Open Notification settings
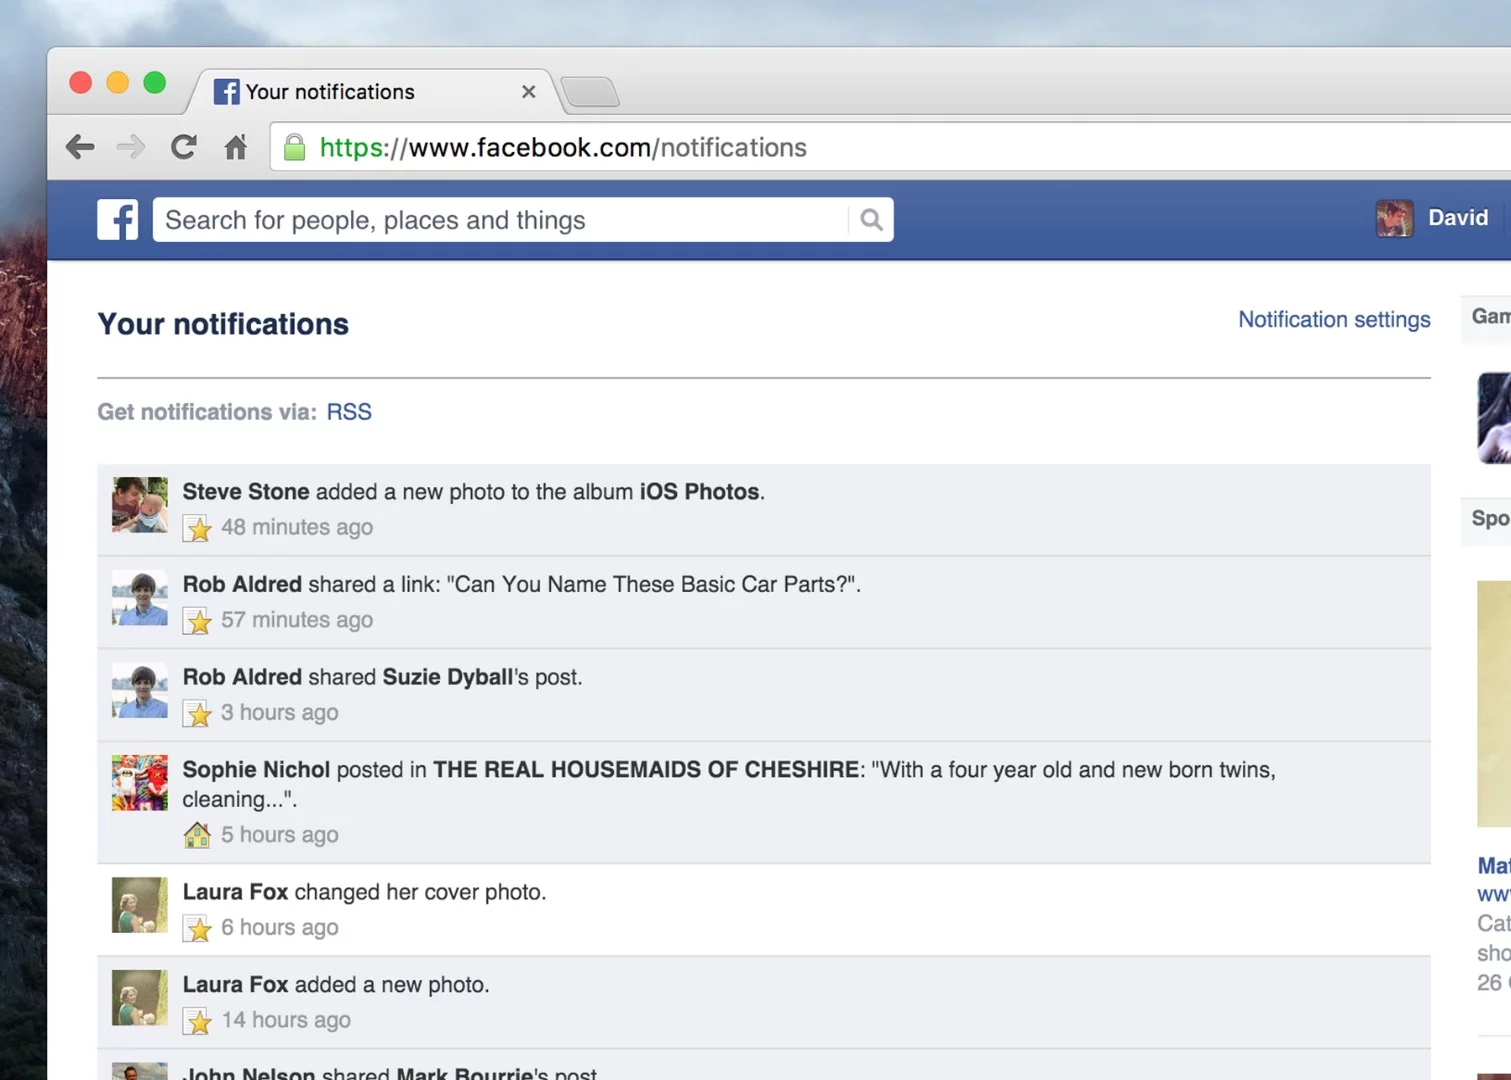Viewport: 1511px width, 1080px height. coord(1334,319)
